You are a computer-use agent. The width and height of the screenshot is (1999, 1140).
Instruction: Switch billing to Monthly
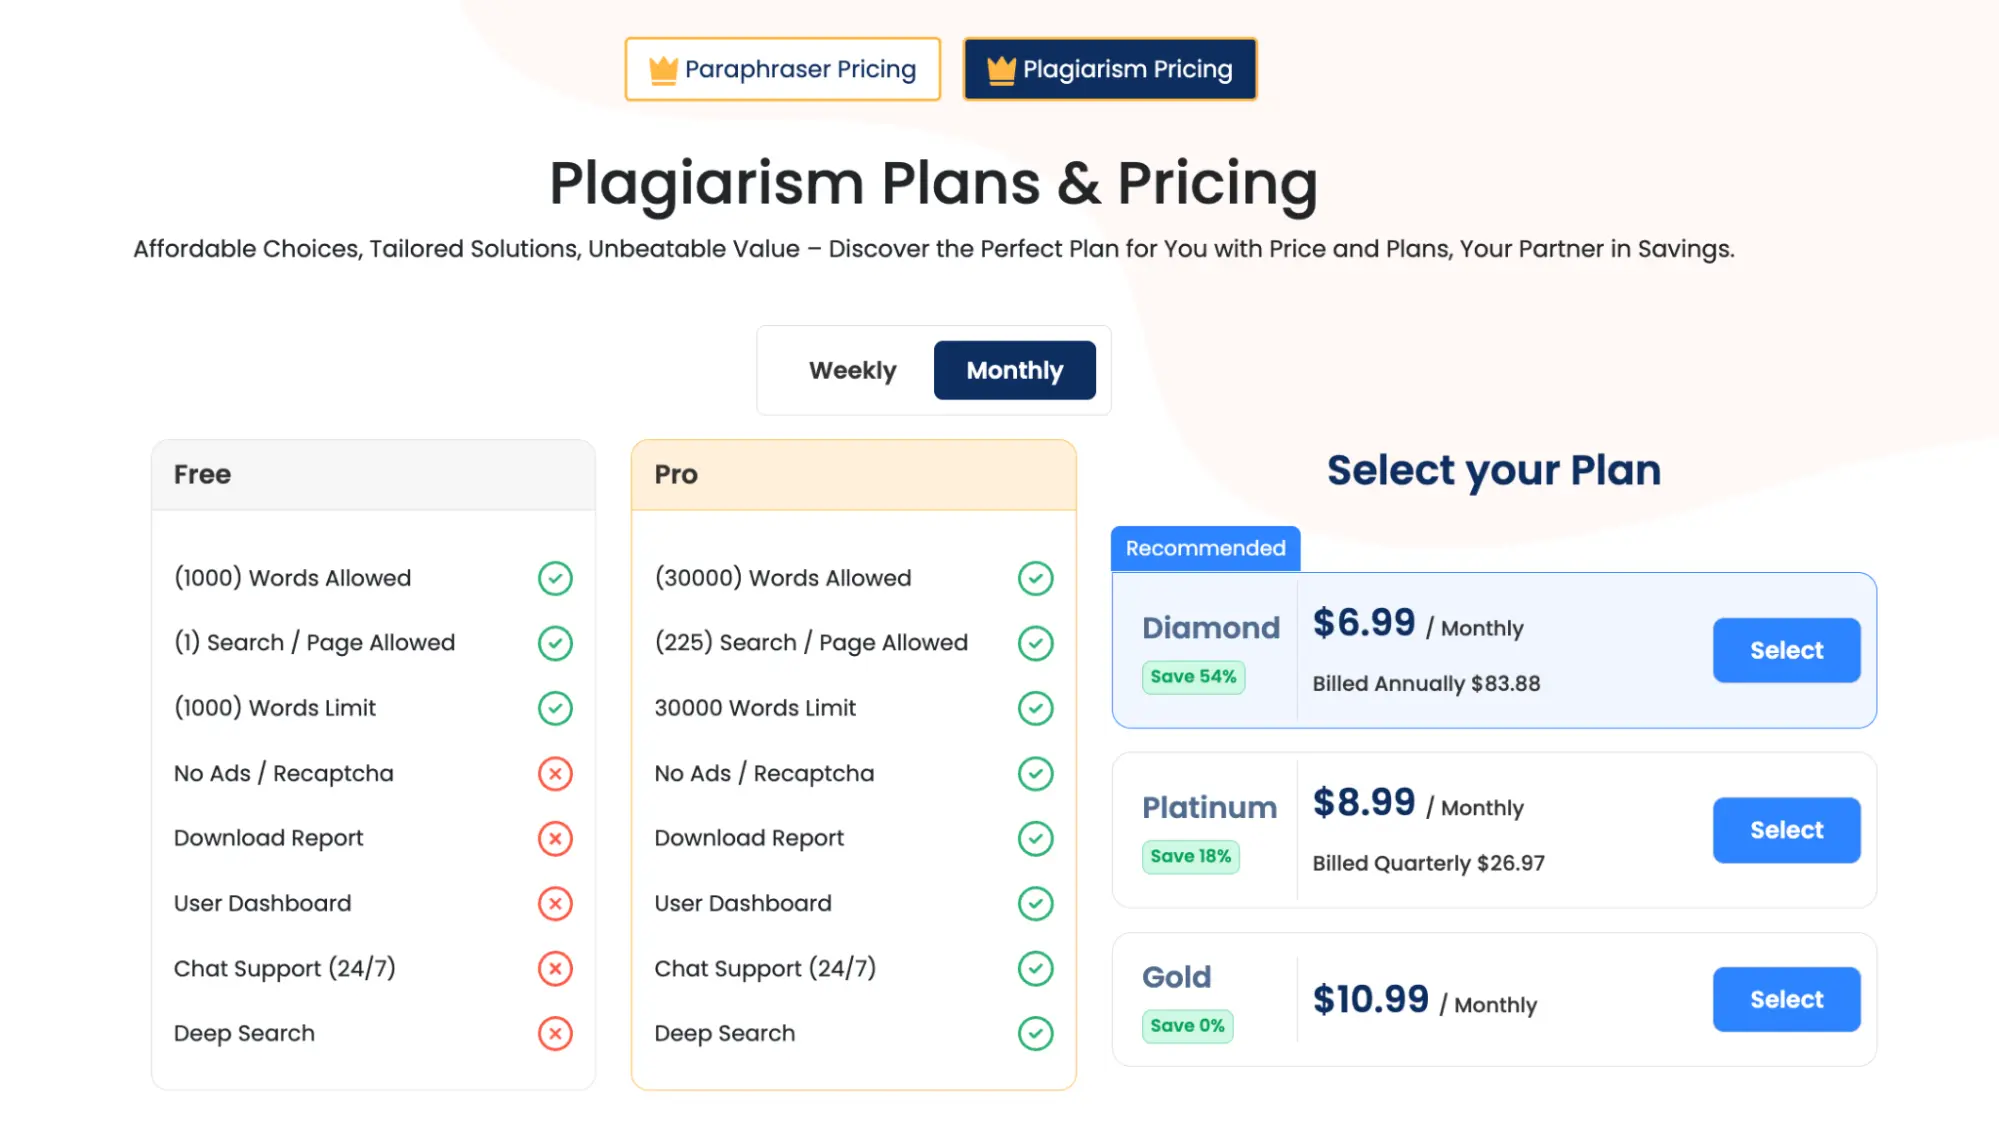(1014, 370)
